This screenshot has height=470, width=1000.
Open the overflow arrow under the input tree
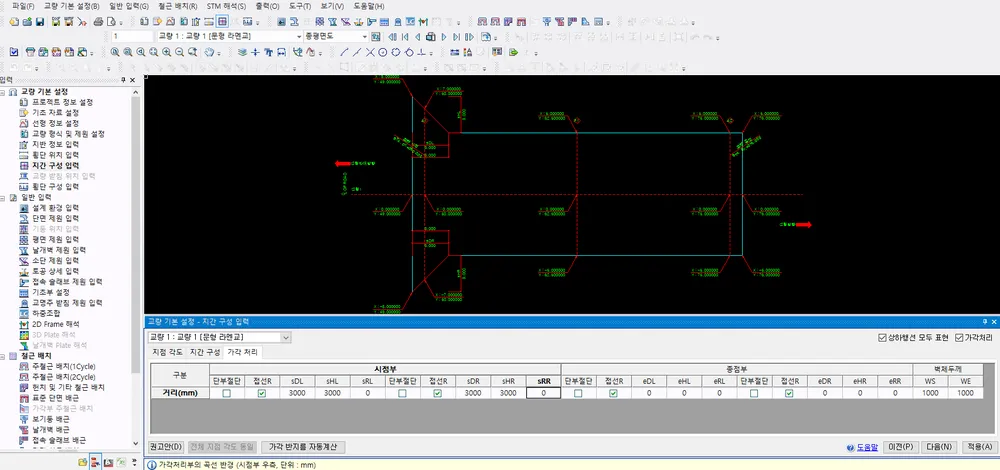(x=136, y=462)
